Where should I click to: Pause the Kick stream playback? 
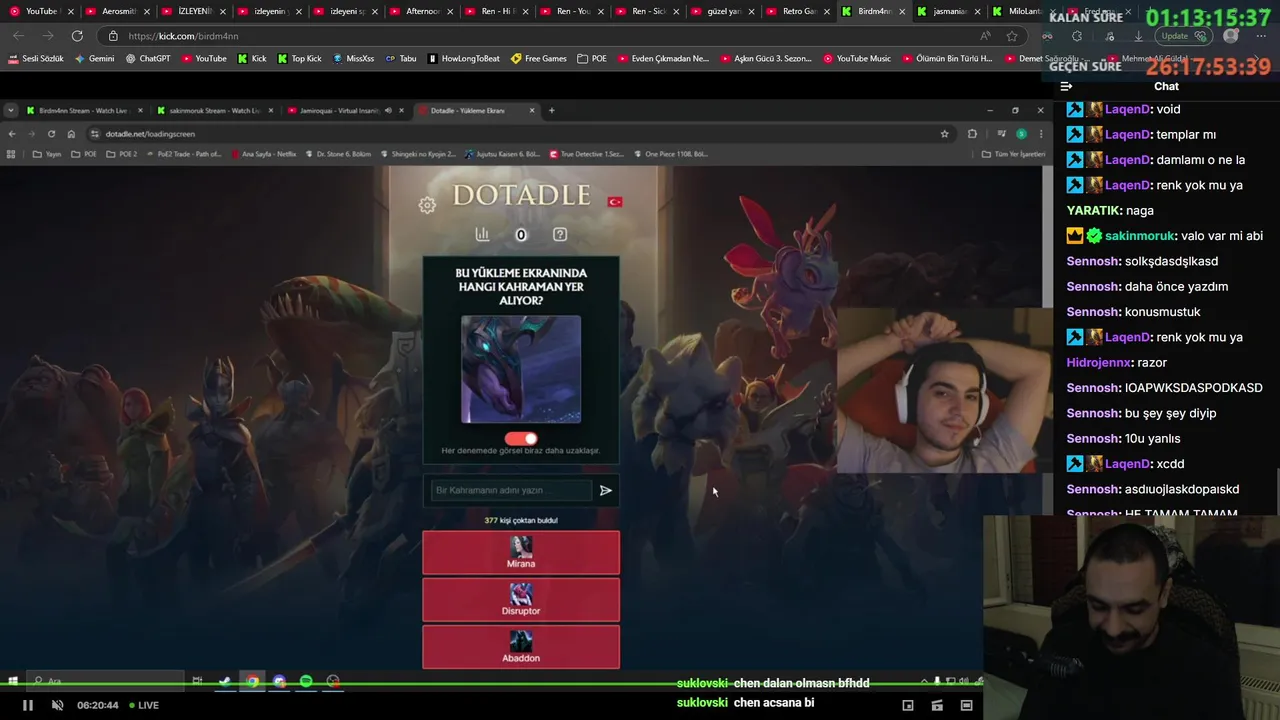pos(28,705)
